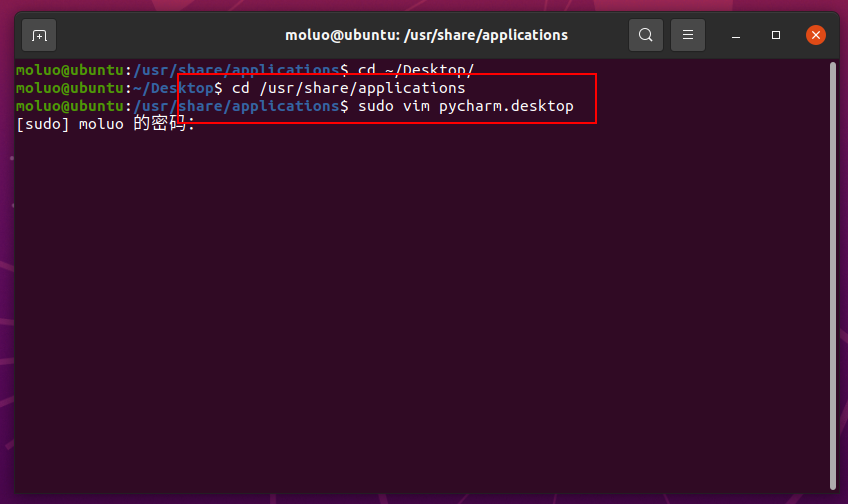Image resolution: width=848 pixels, height=504 pixels.
Task: Open terminal search
Action: coord(646,35)
